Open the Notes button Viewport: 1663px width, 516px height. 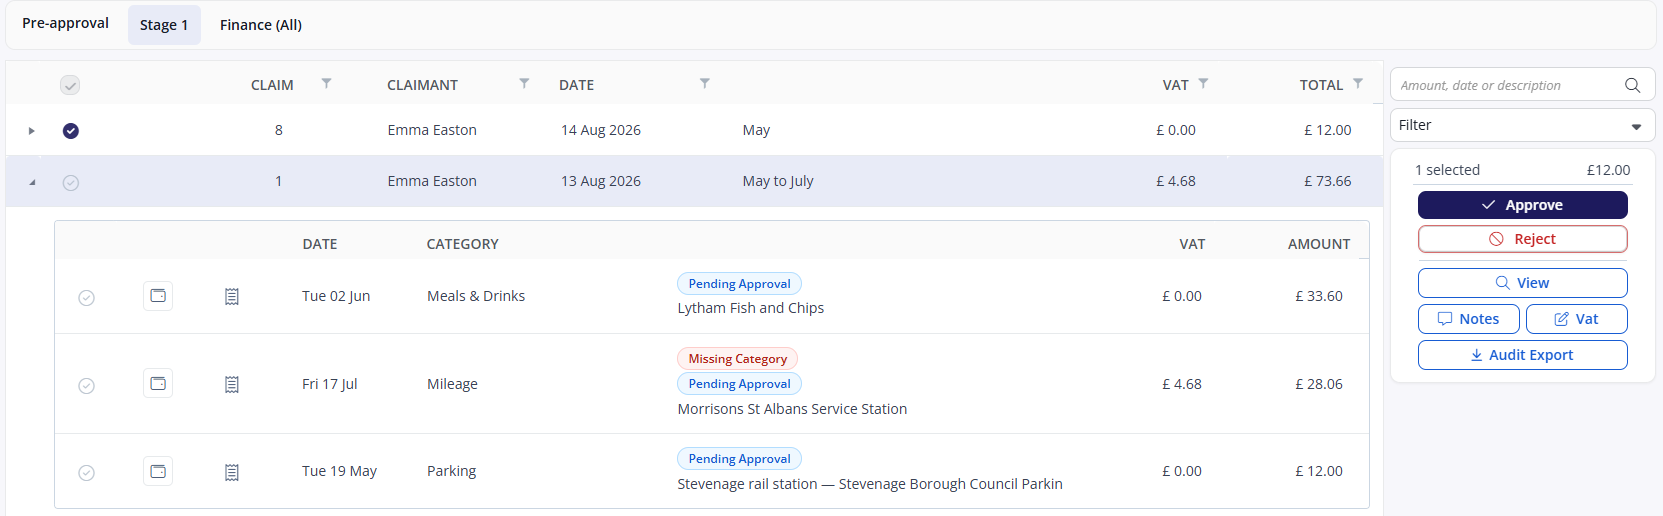click(x=1468, y=319)
